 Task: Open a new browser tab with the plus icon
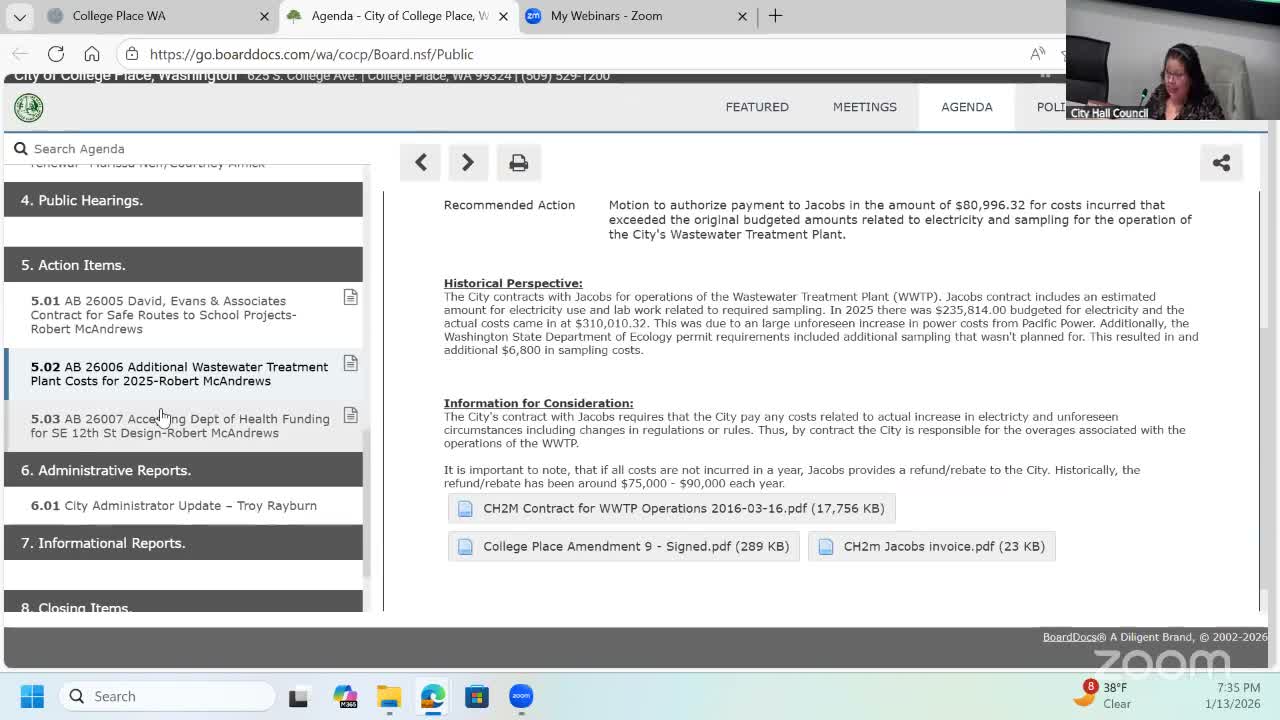[x=775, y=16]
